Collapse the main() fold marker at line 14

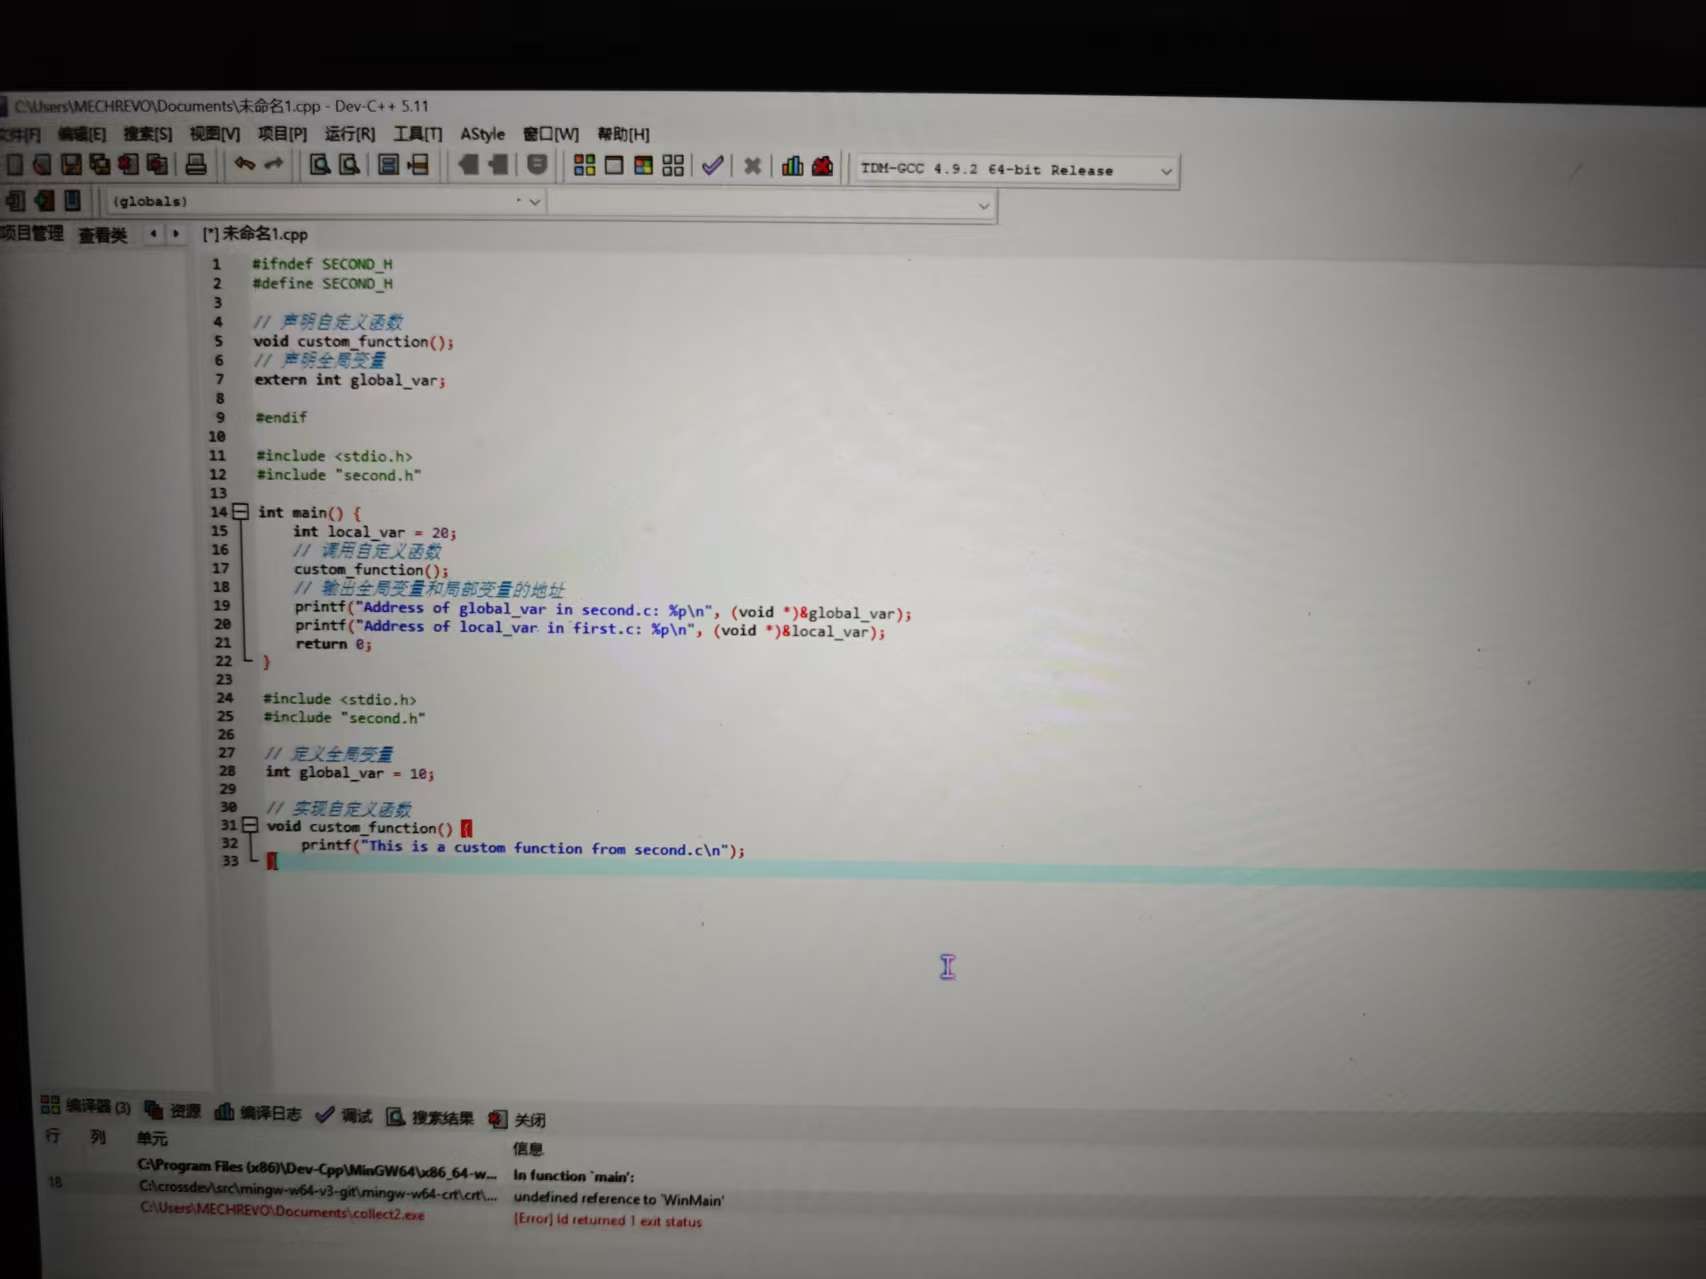click(x=241, y=512)
